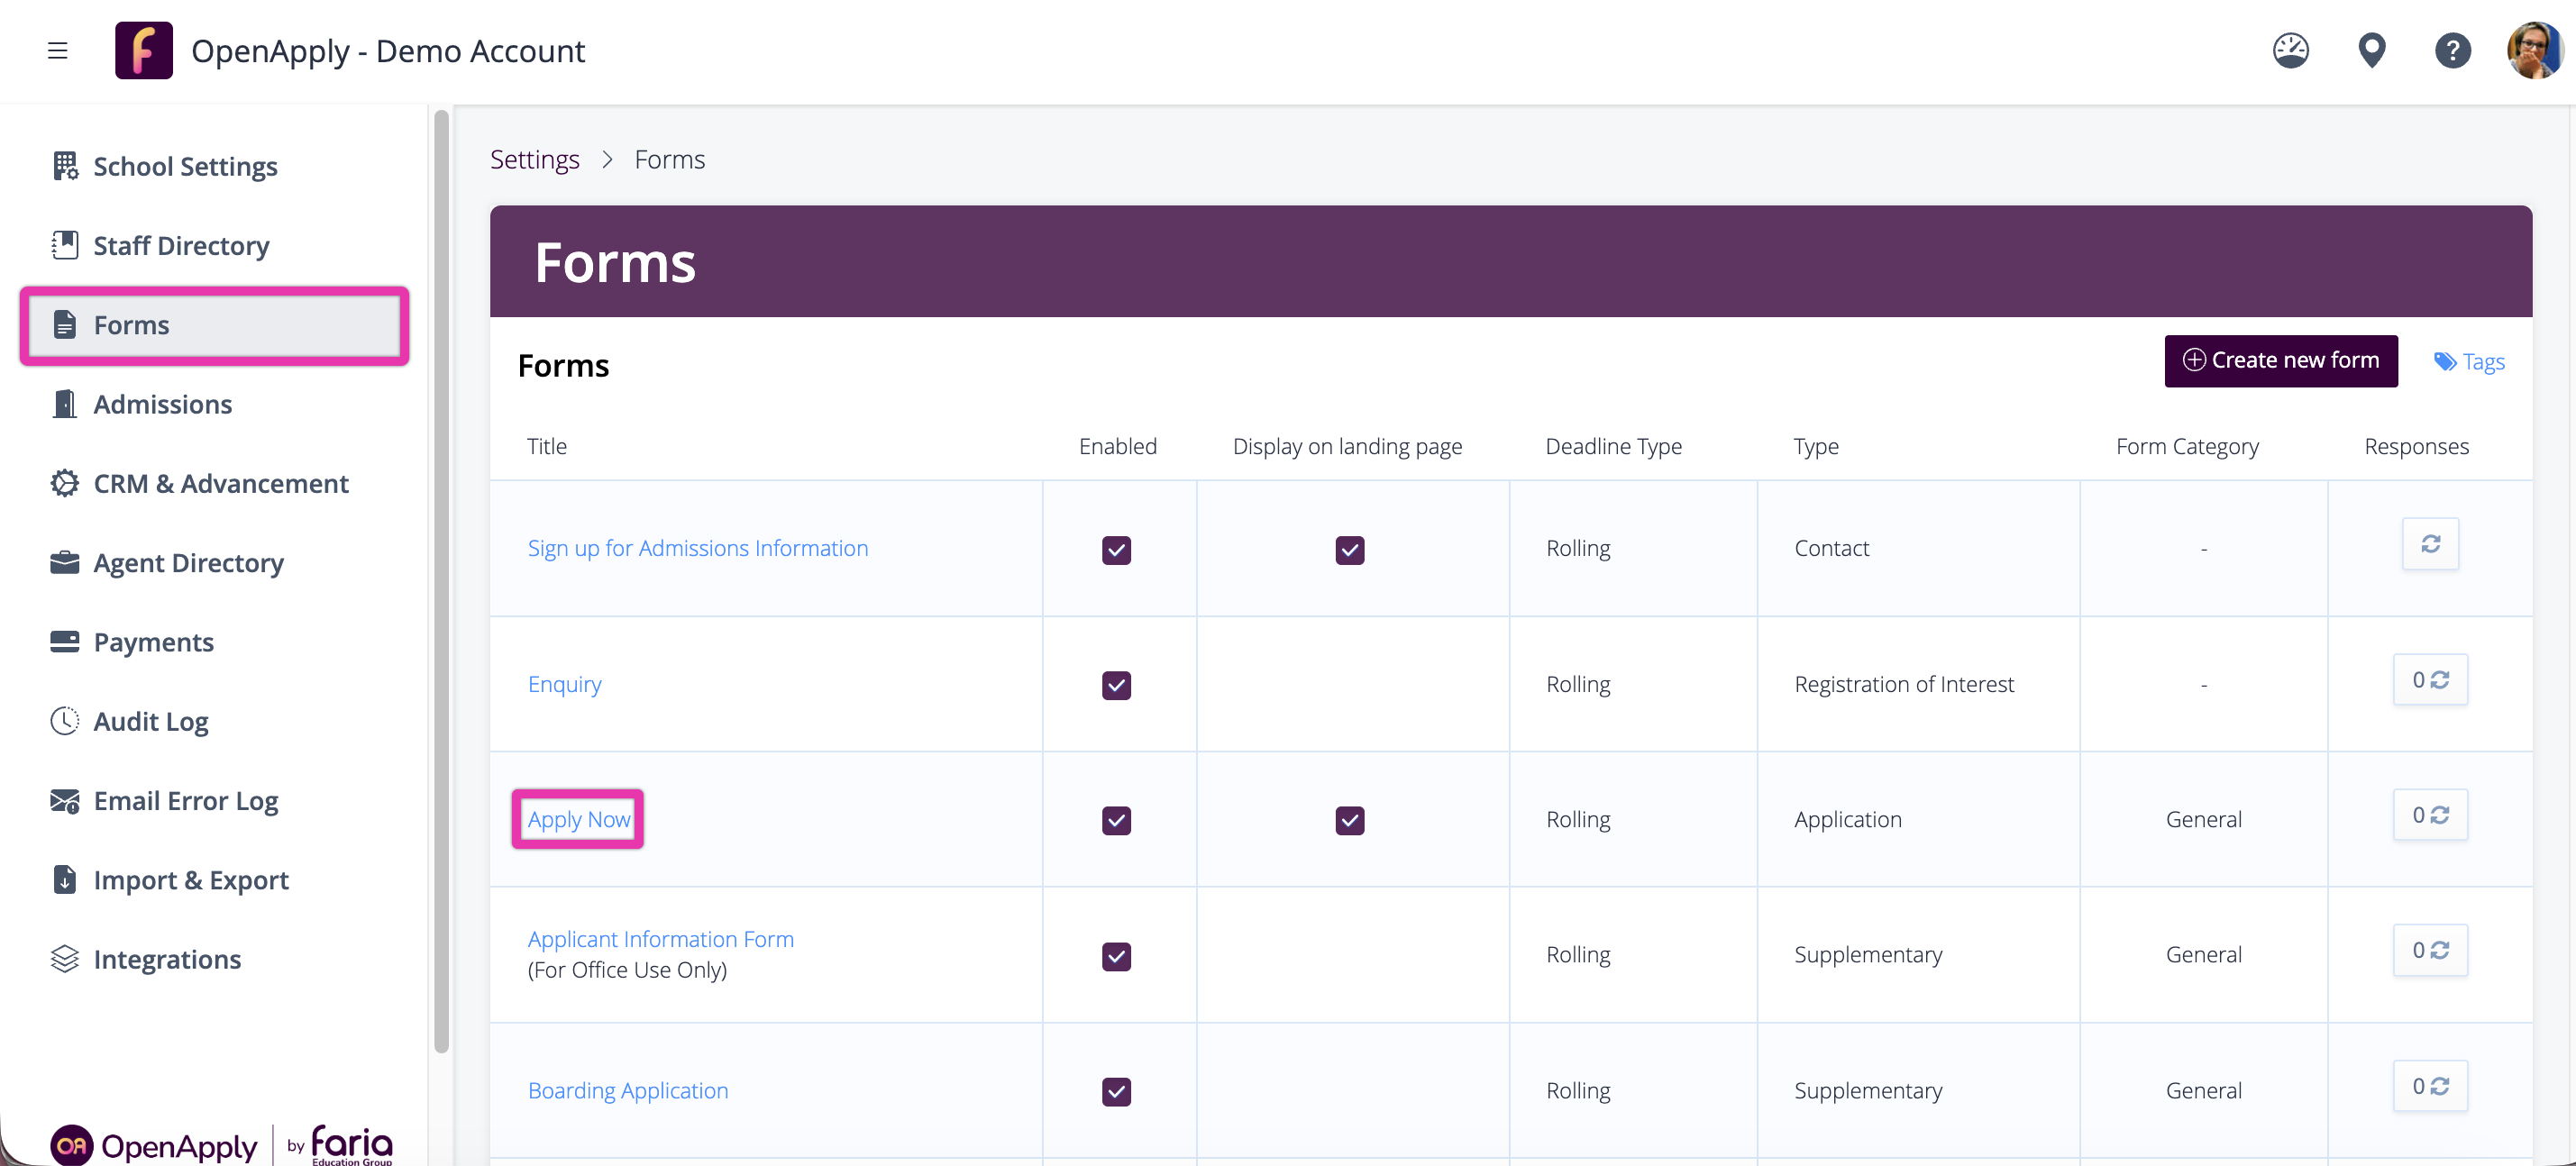
Task: Open the Apply Now form link
Action: point(578,819)
